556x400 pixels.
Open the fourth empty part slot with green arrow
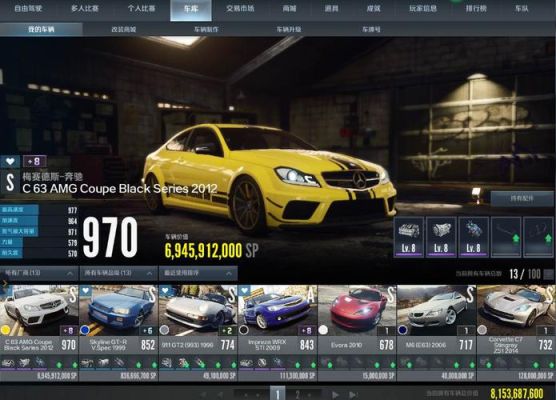click(506, 237)
